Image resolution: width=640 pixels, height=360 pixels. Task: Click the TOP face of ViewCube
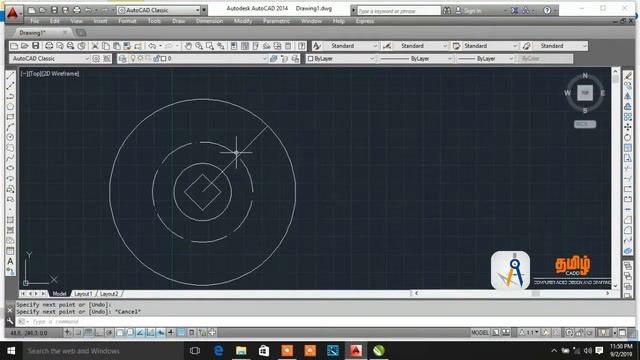[x=585, y=93]
